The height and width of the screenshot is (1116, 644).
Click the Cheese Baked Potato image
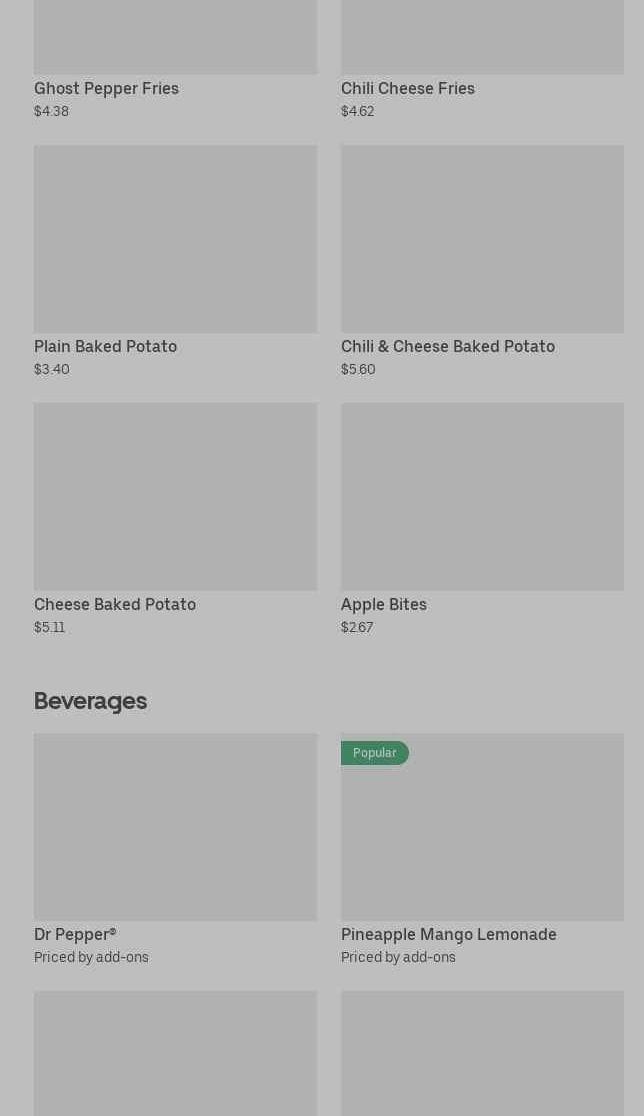tap(175, 497)
